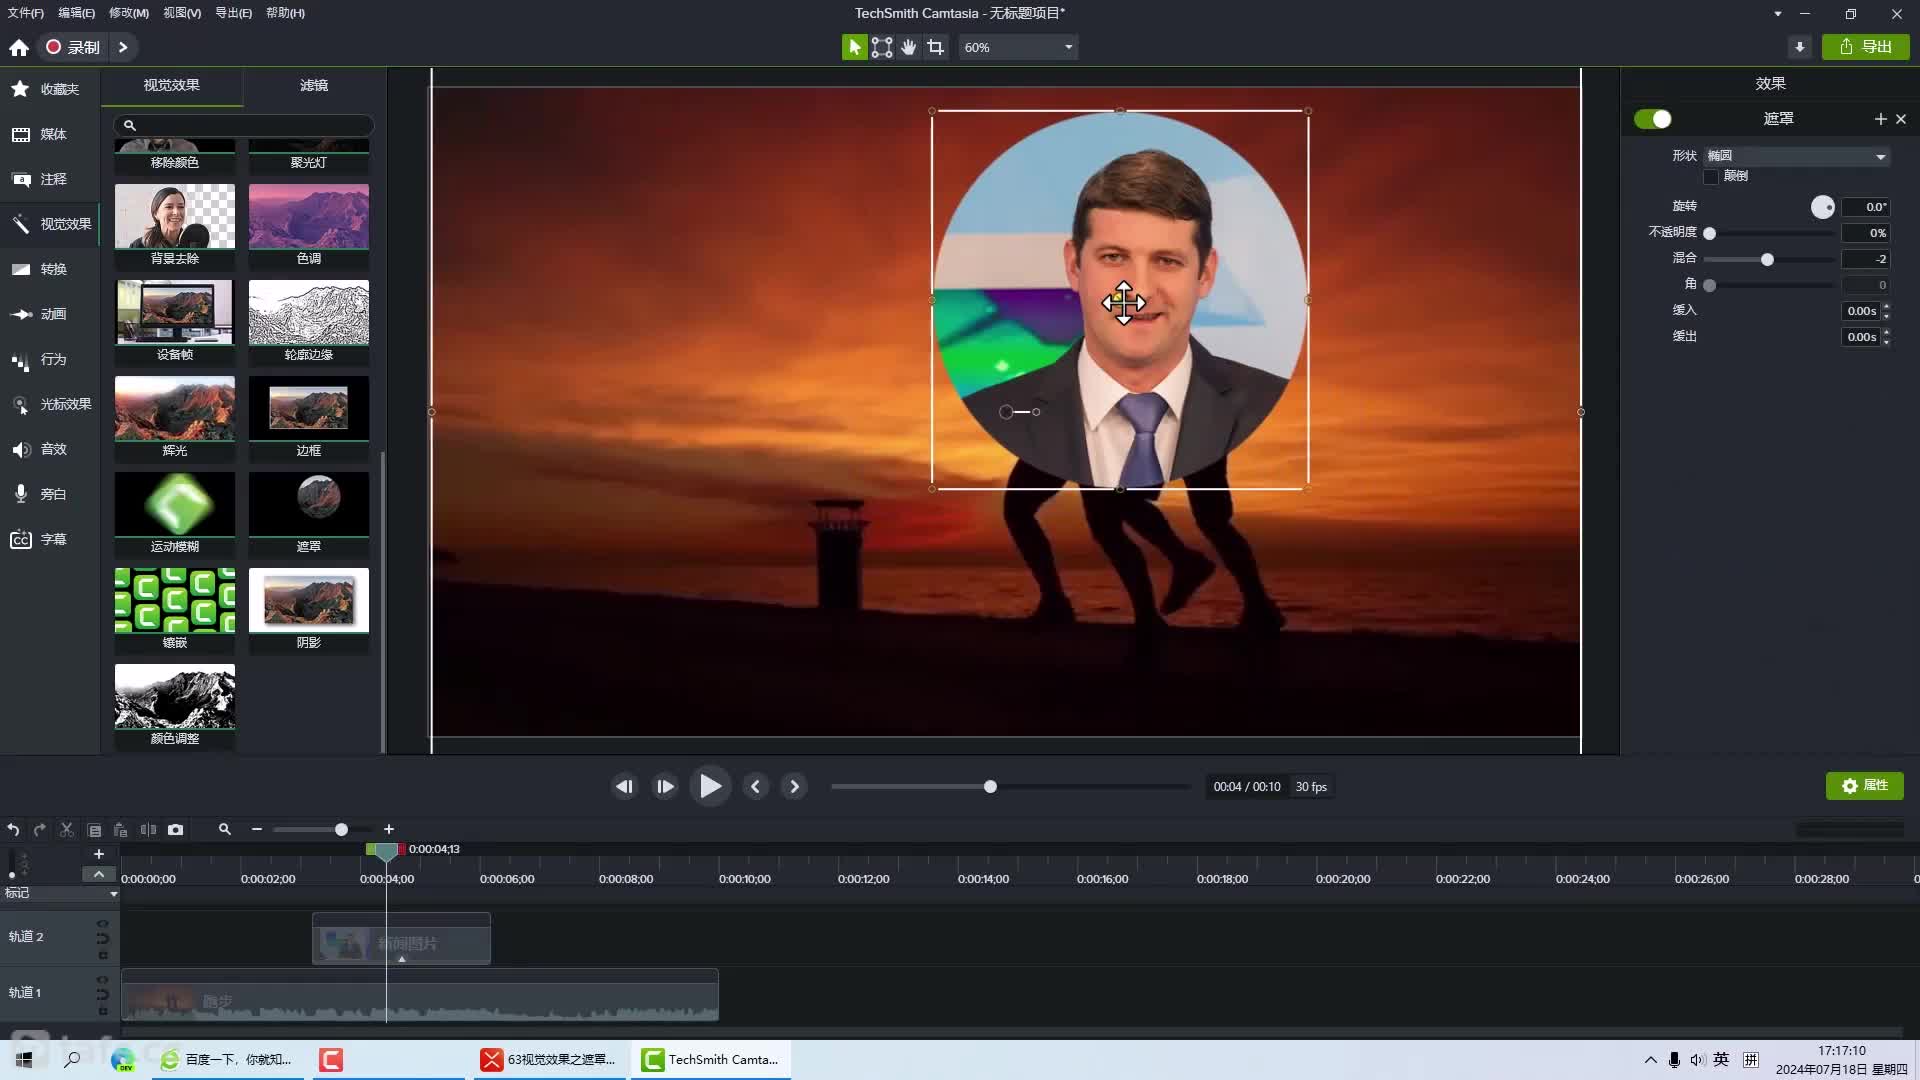
Task: Select the canvas Crop tool
Action: coord(936,47)
